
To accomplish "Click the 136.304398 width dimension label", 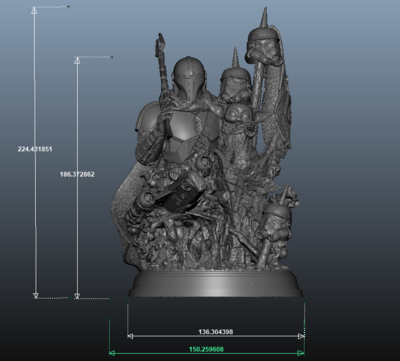I will click(216, 332).
